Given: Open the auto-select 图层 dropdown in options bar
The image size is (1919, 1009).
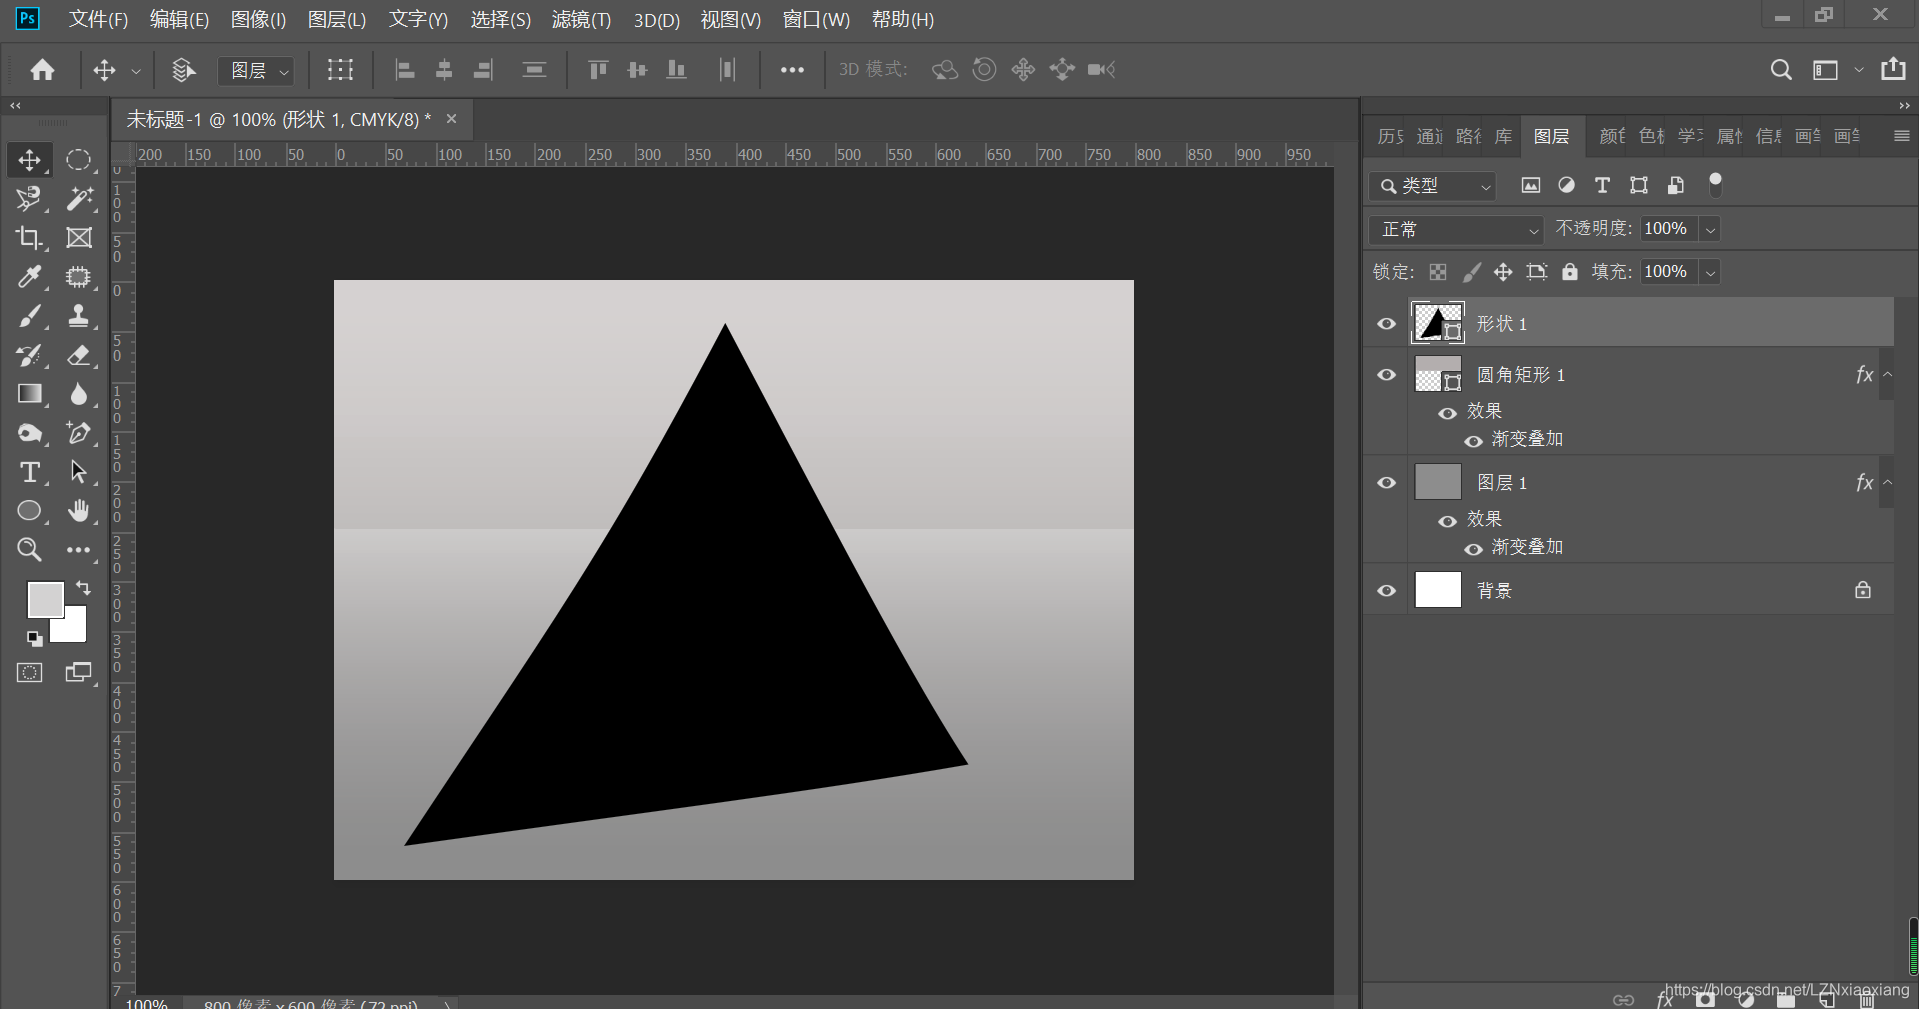Looking at the screenshot, I should [256, 70].
